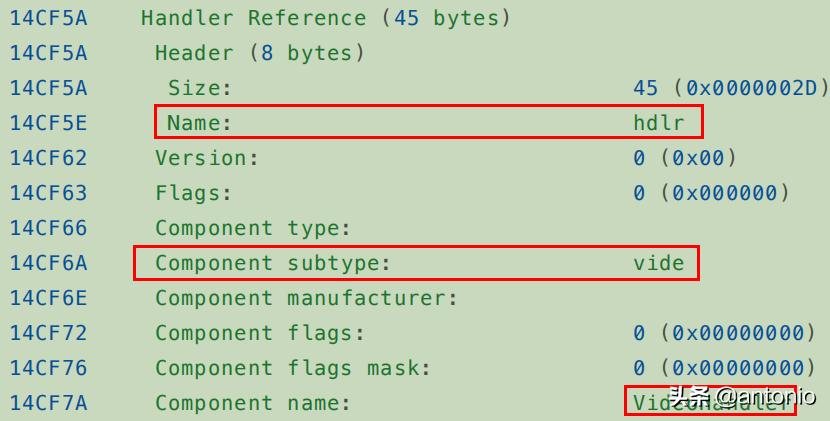The width and height of the screenshot is (830, 421).
Task: Click the flags value 0 (0x000000)
Action: pos(711,193)
